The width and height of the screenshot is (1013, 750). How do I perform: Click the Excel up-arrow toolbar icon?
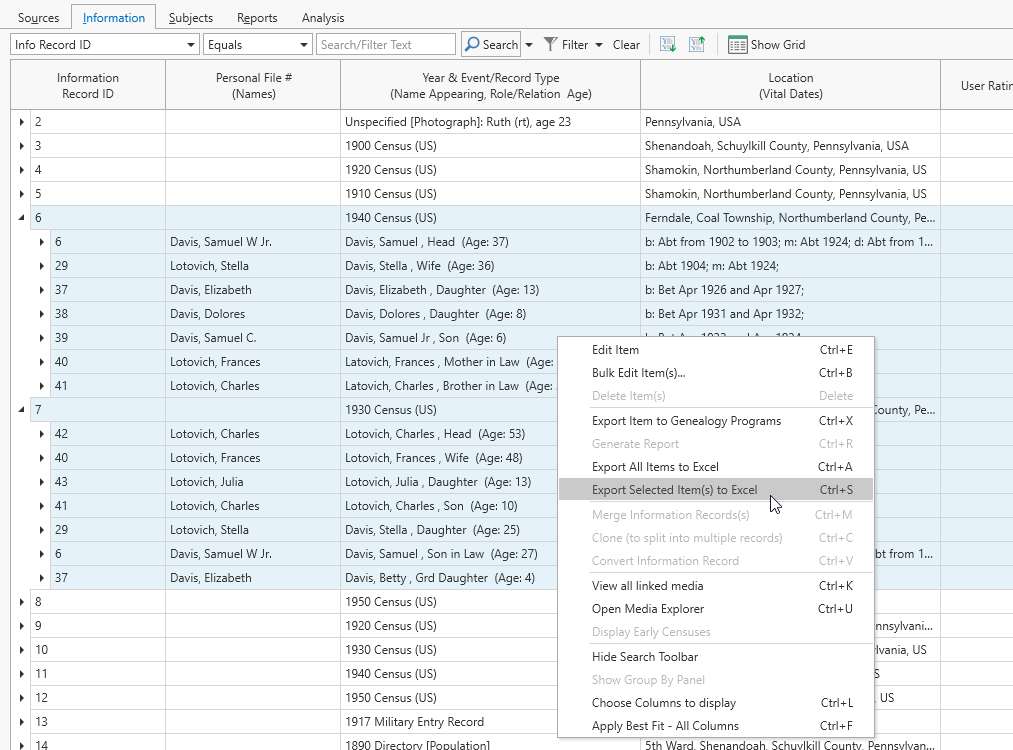pos(697,45)
